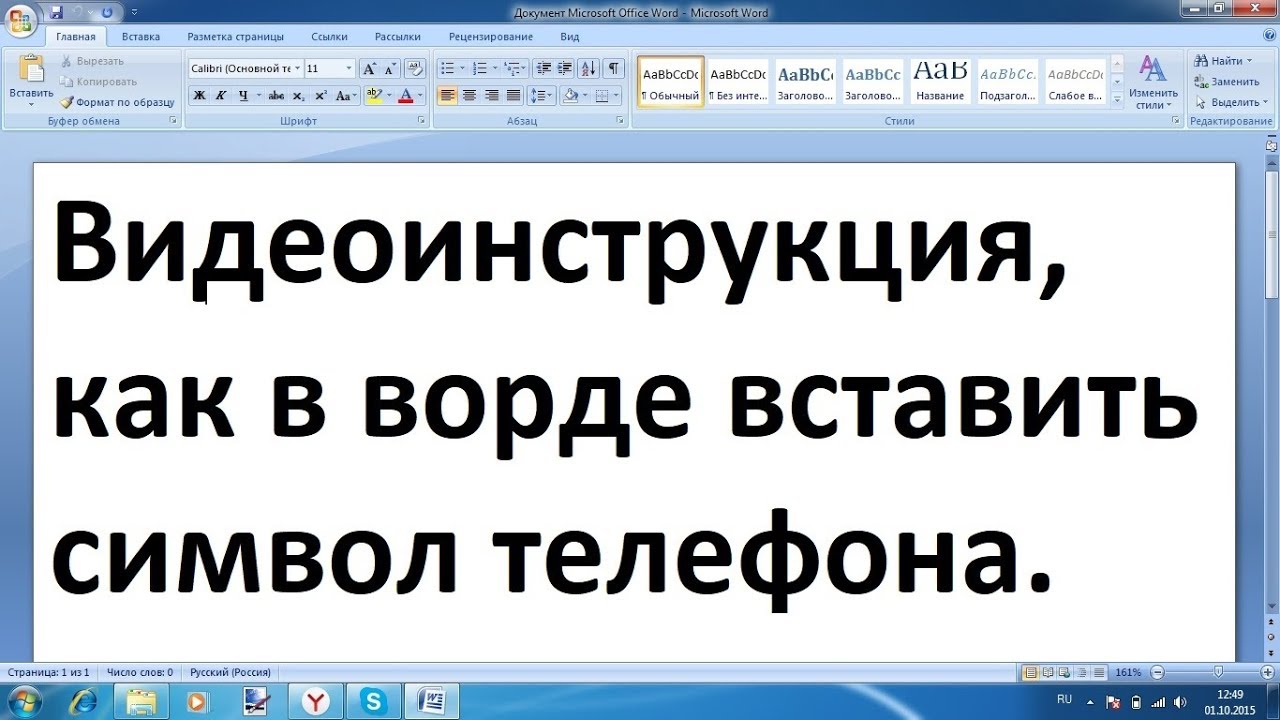1280x720 pixels.
Task: Switch to Full Screen Reading view
Action: (x=1049, y=673)
